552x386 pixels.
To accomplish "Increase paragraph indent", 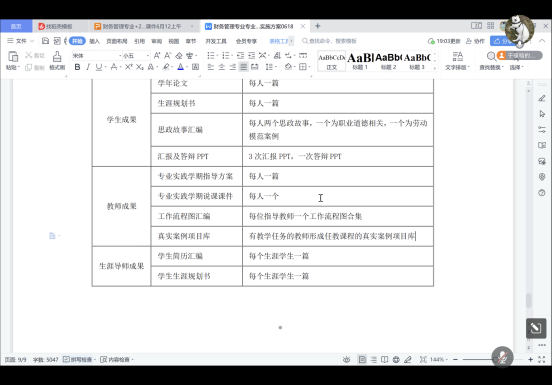I will tap(251, 55).
